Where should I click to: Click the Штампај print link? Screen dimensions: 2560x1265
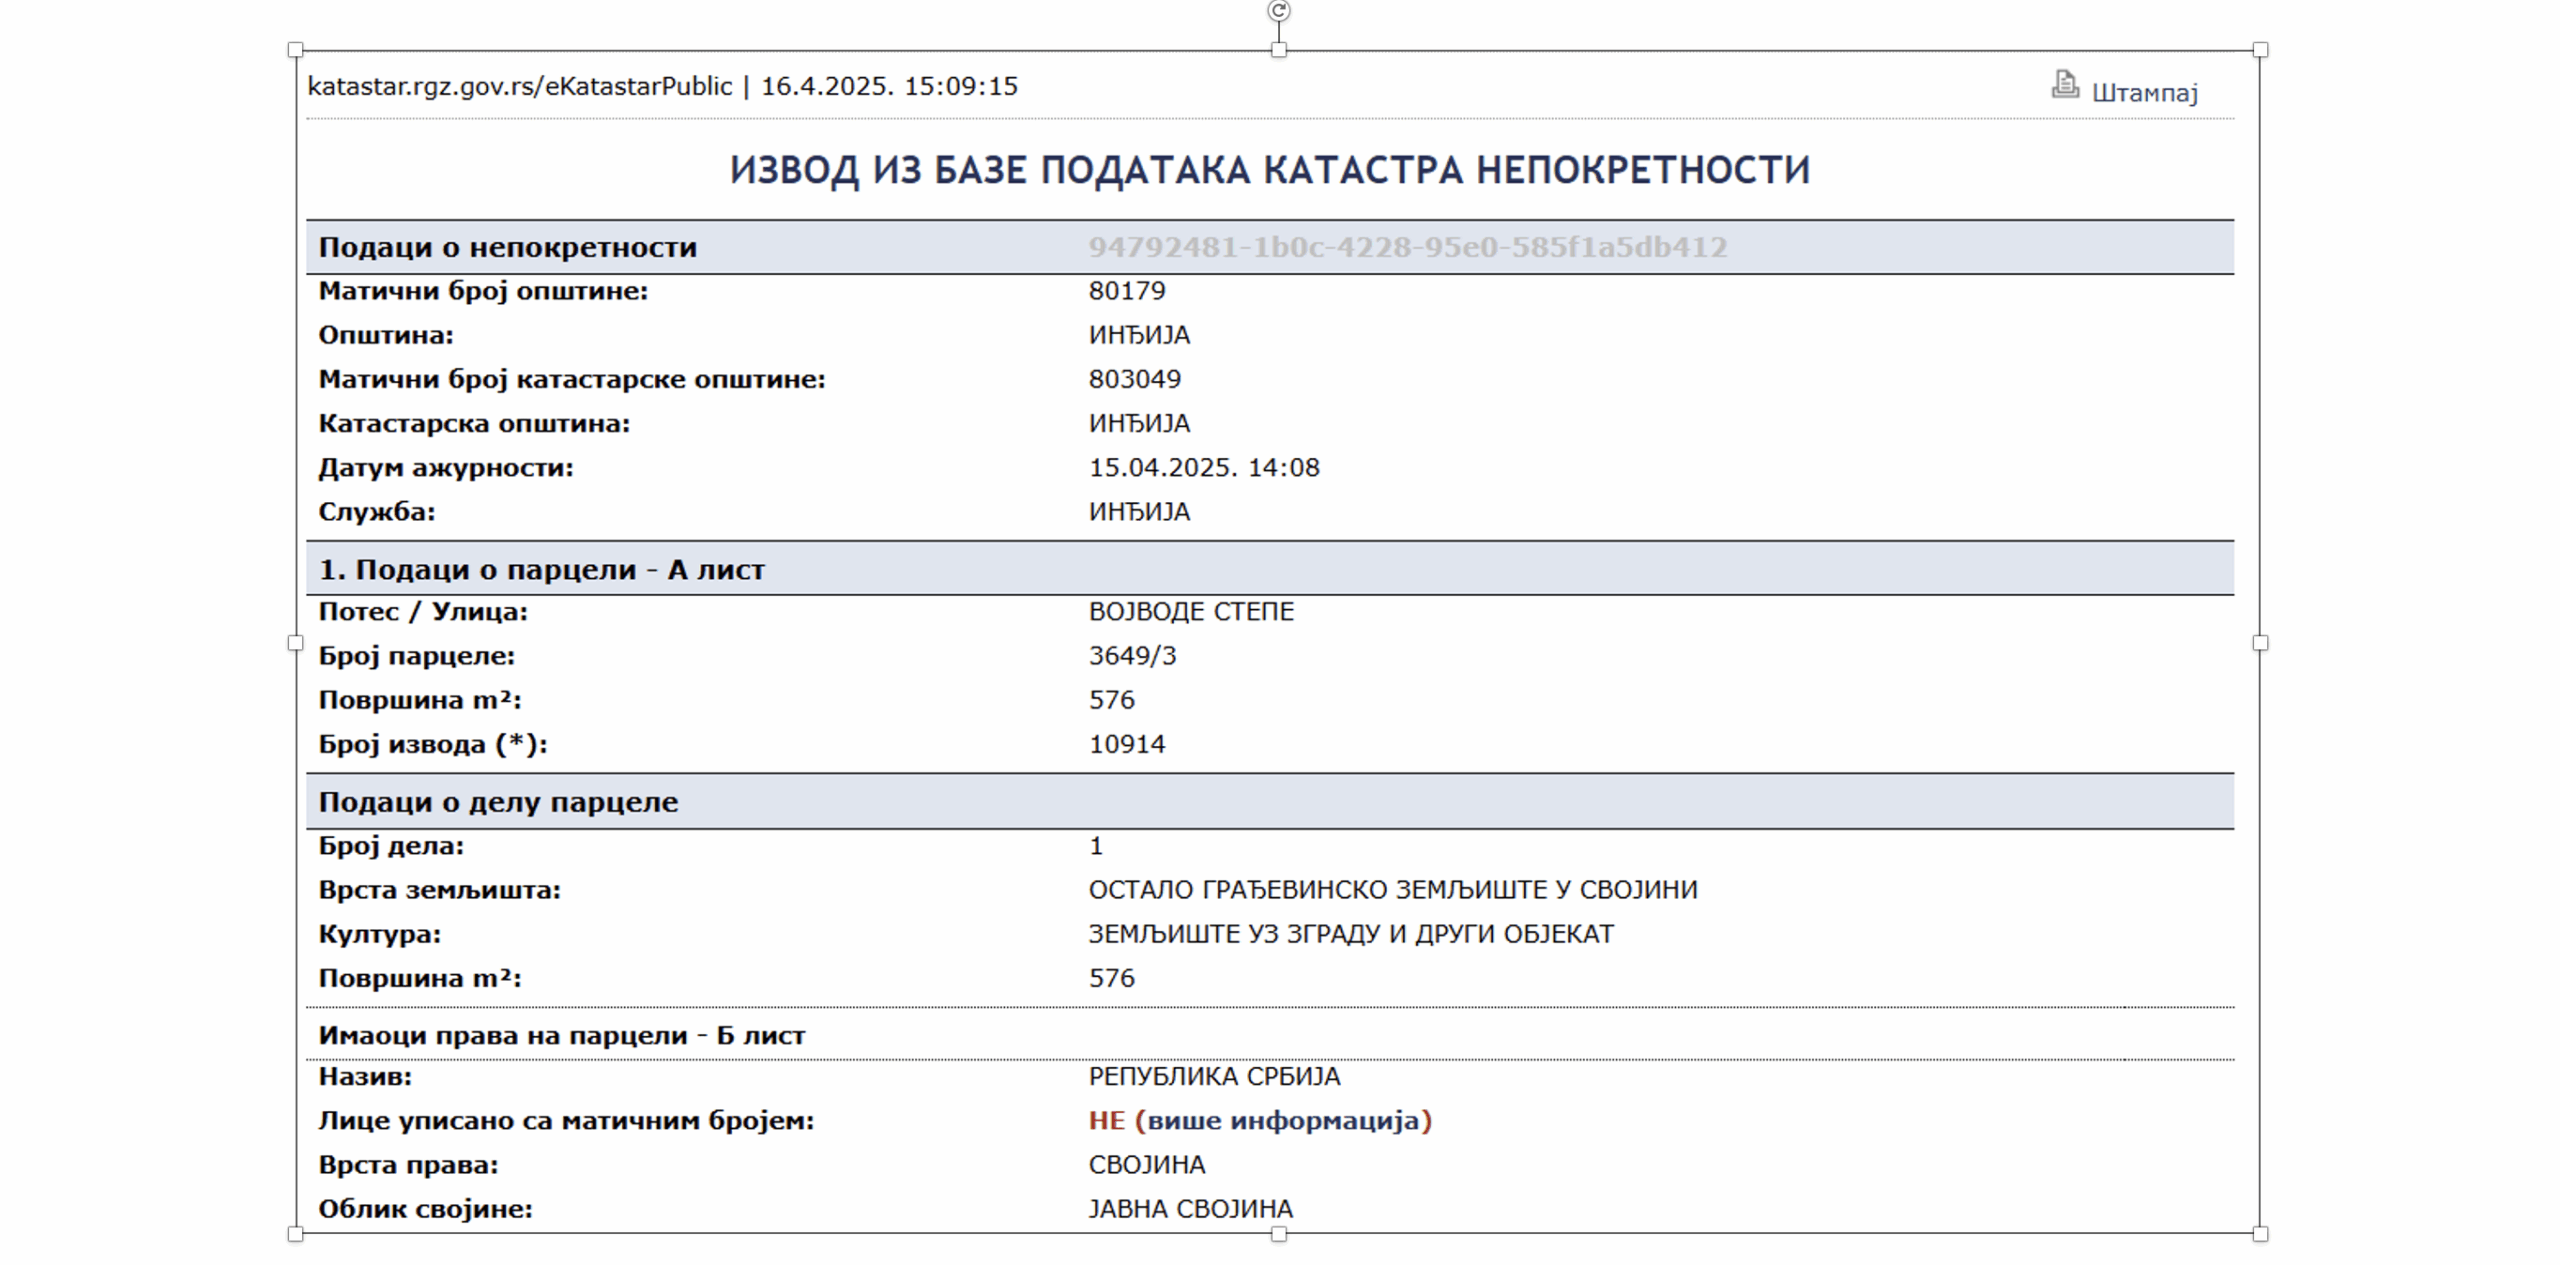[2144, 93]
